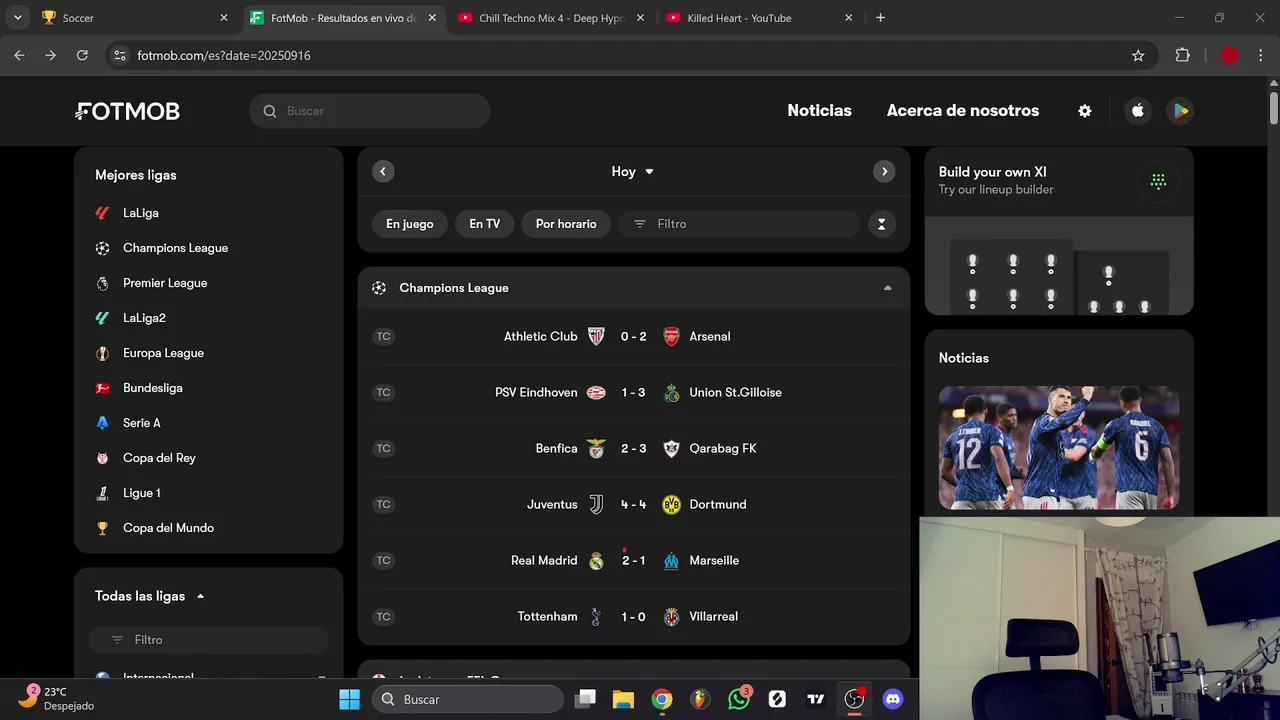Click the Copa del Mundo trophy icon
Image resolution: width=1280 pixels, height=720 pixels.
tap(102, 528)
